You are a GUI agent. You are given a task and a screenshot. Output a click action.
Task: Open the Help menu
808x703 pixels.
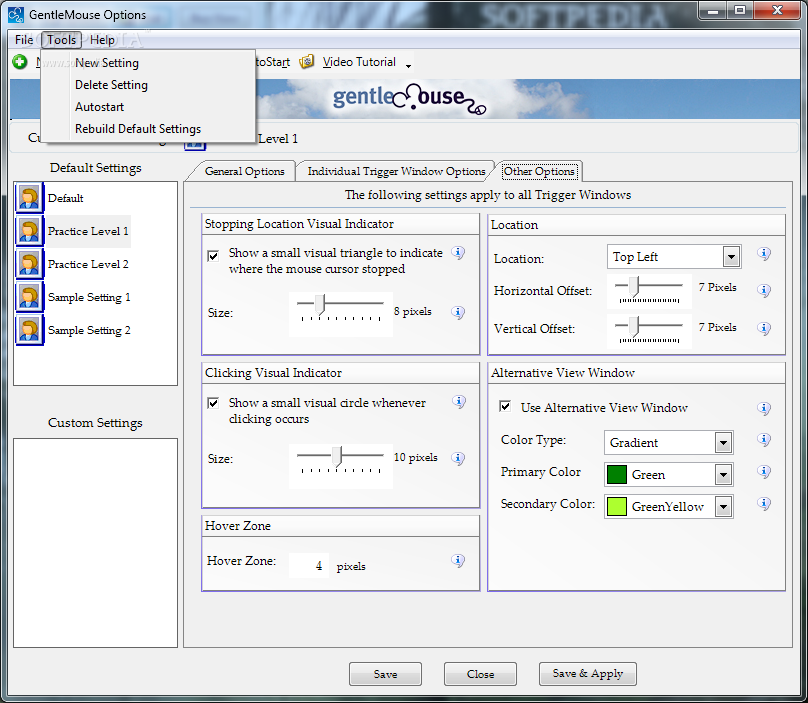[102, 40]
